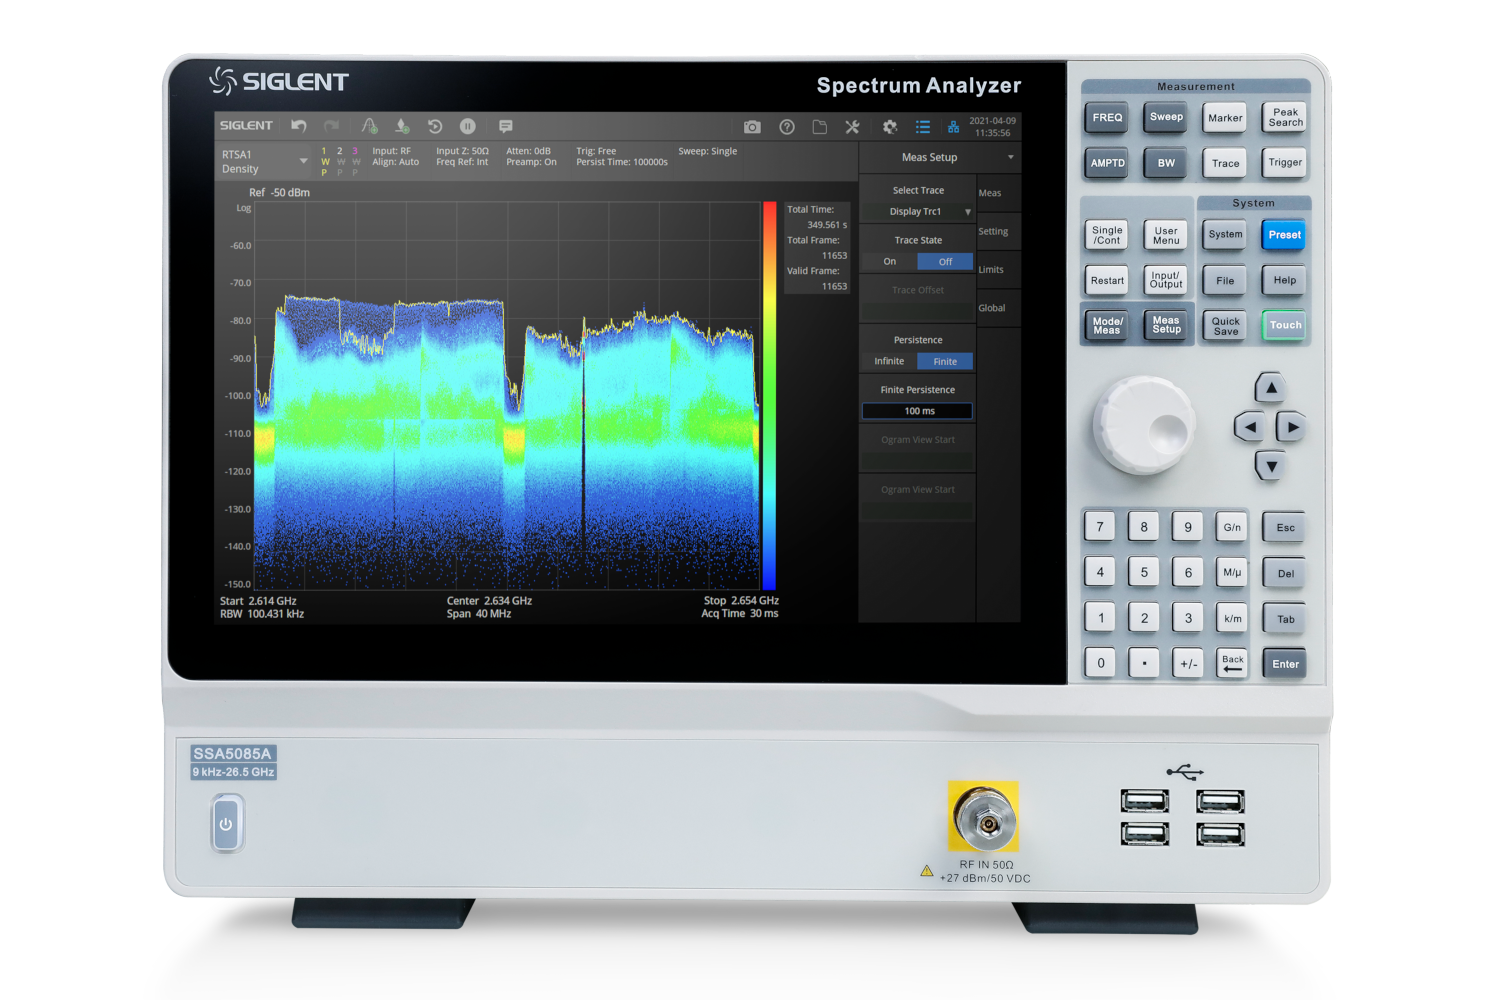The image size is (1500, 1000).
Task: Switch Persistence to Infinite
Action: [889, 362]
